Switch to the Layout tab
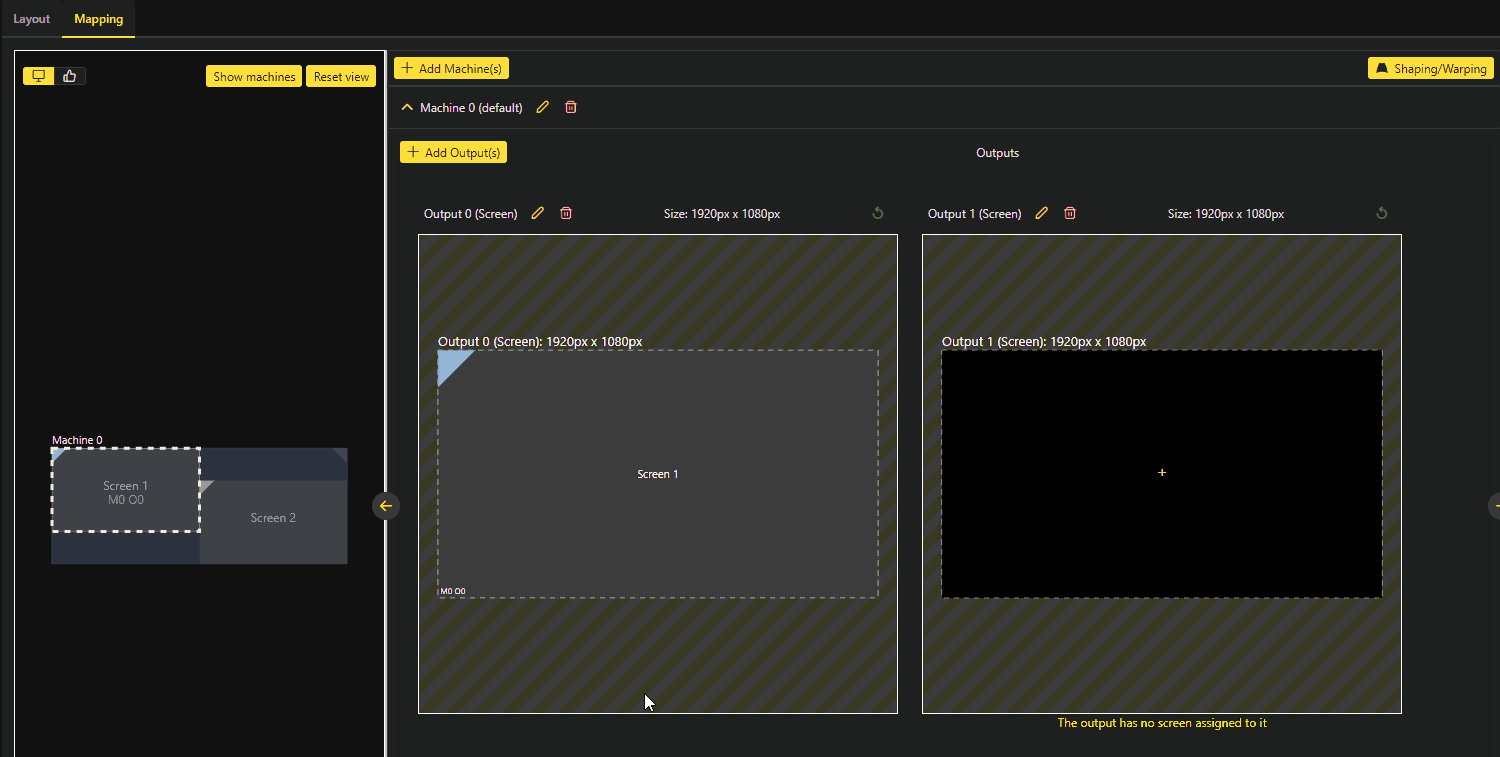 [32, 19]
